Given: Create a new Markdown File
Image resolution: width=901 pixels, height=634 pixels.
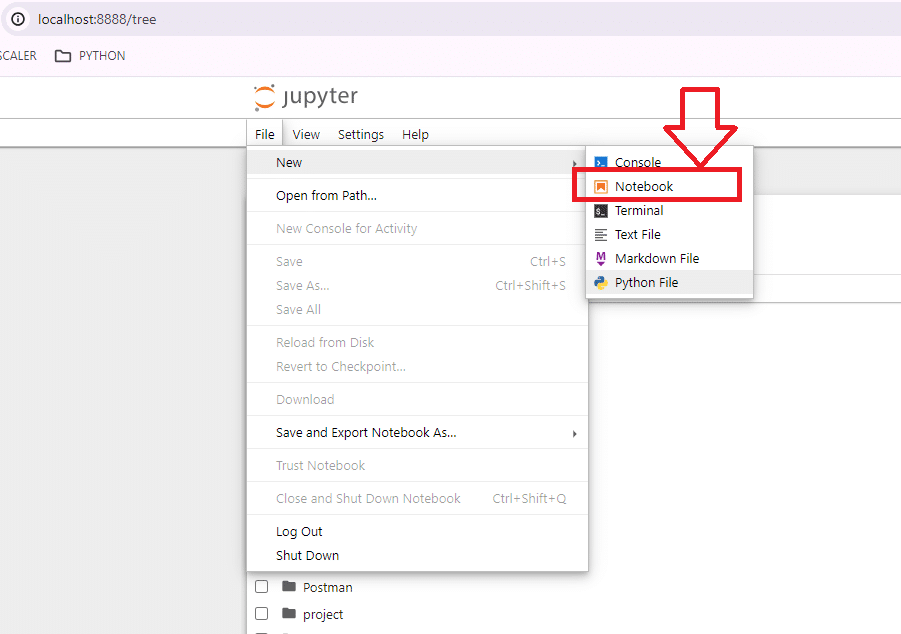Looking at the screenshot, I should (x=669, y=259).
